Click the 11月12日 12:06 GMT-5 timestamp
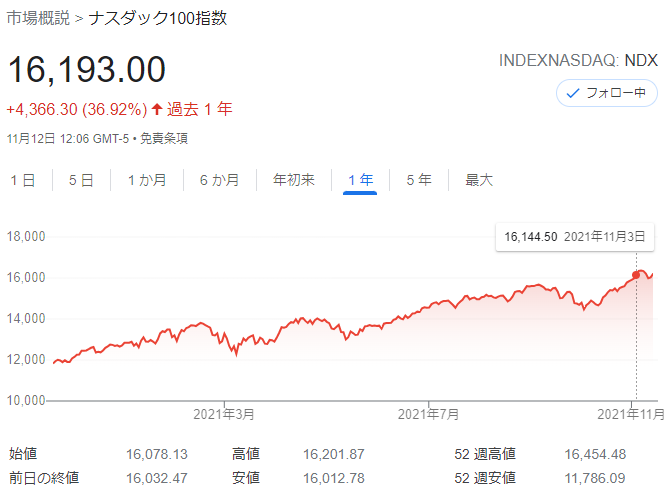 (68, 139)
